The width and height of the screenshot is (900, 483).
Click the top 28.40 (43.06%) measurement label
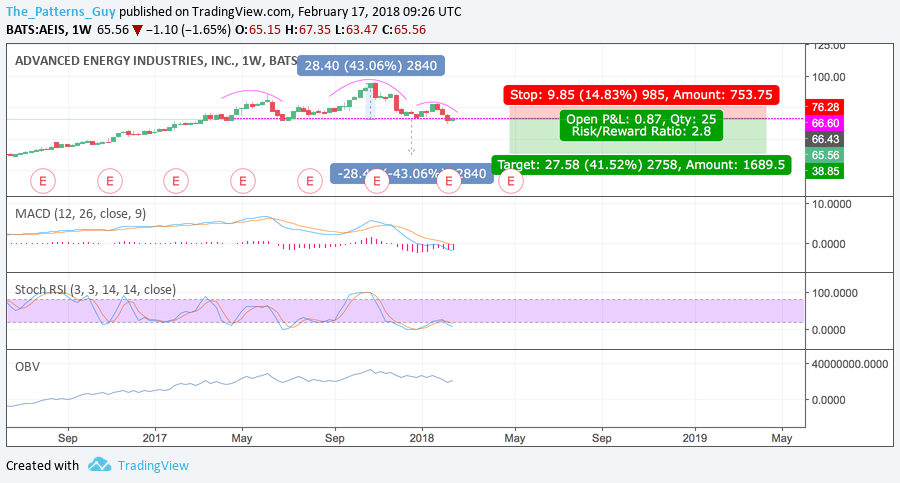(x=371, y=65)
